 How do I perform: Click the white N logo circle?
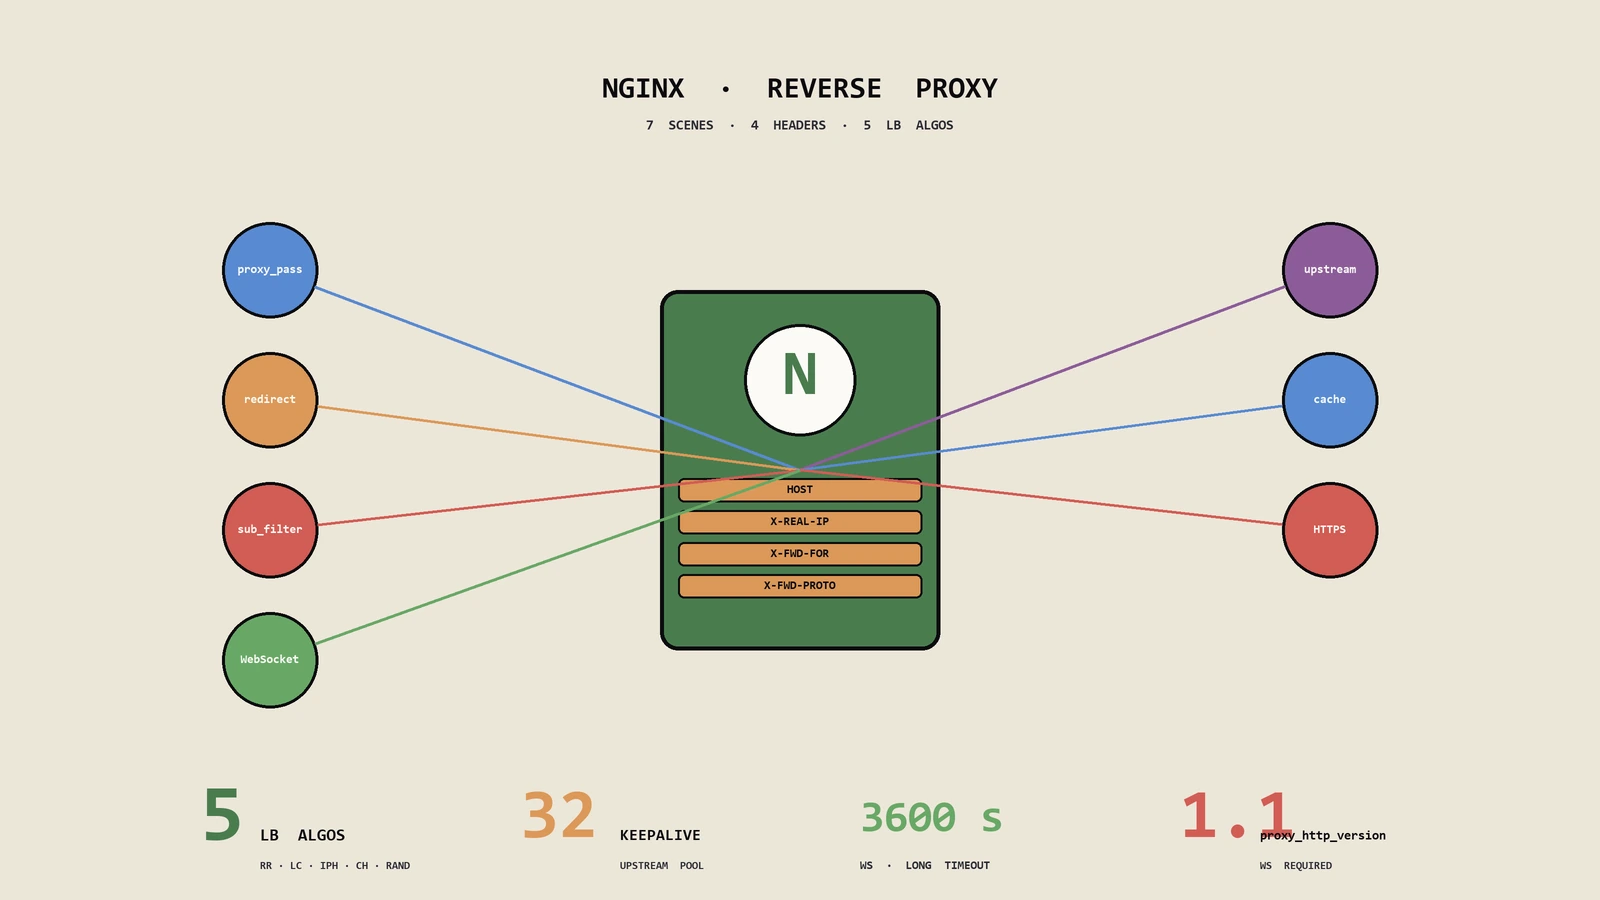click(x=800, y=380)
